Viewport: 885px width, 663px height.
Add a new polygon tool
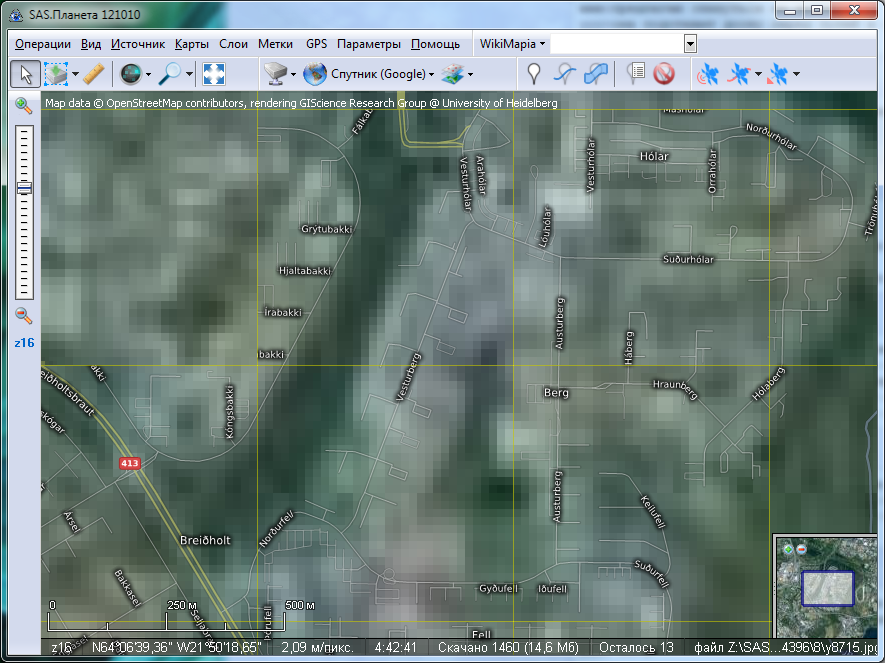tap(595, 74)
